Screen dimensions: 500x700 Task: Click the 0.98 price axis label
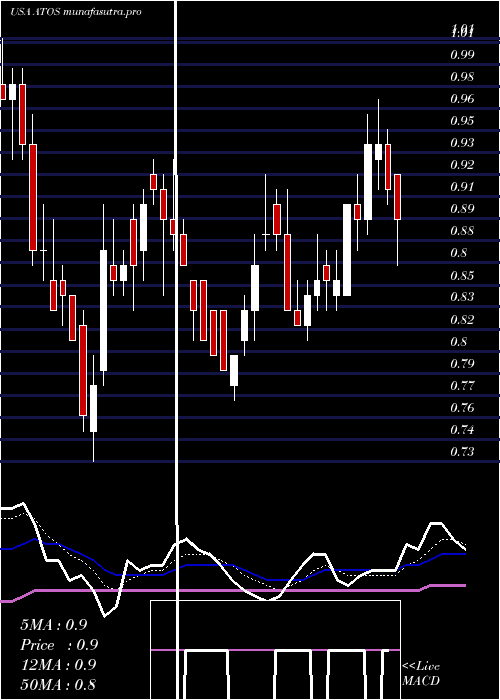point(462,77)
